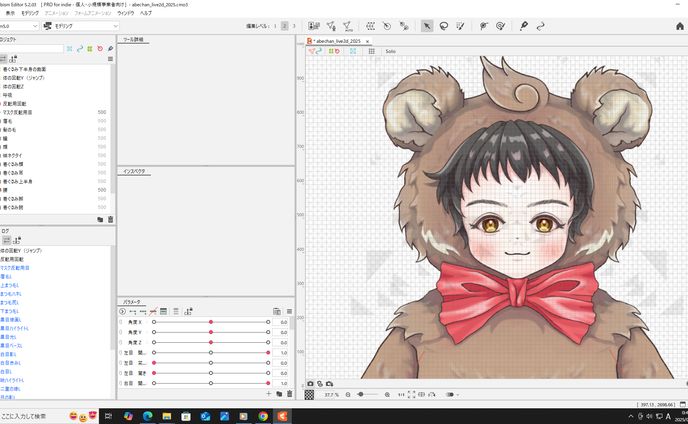Adjust the 角度 Y parameter slider
This screenshot has width=688, height=424.
pos(211,332)
